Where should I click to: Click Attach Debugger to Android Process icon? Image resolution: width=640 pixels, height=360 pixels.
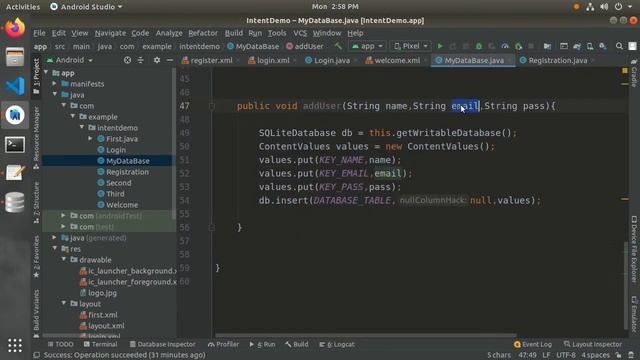pos(518,46)
